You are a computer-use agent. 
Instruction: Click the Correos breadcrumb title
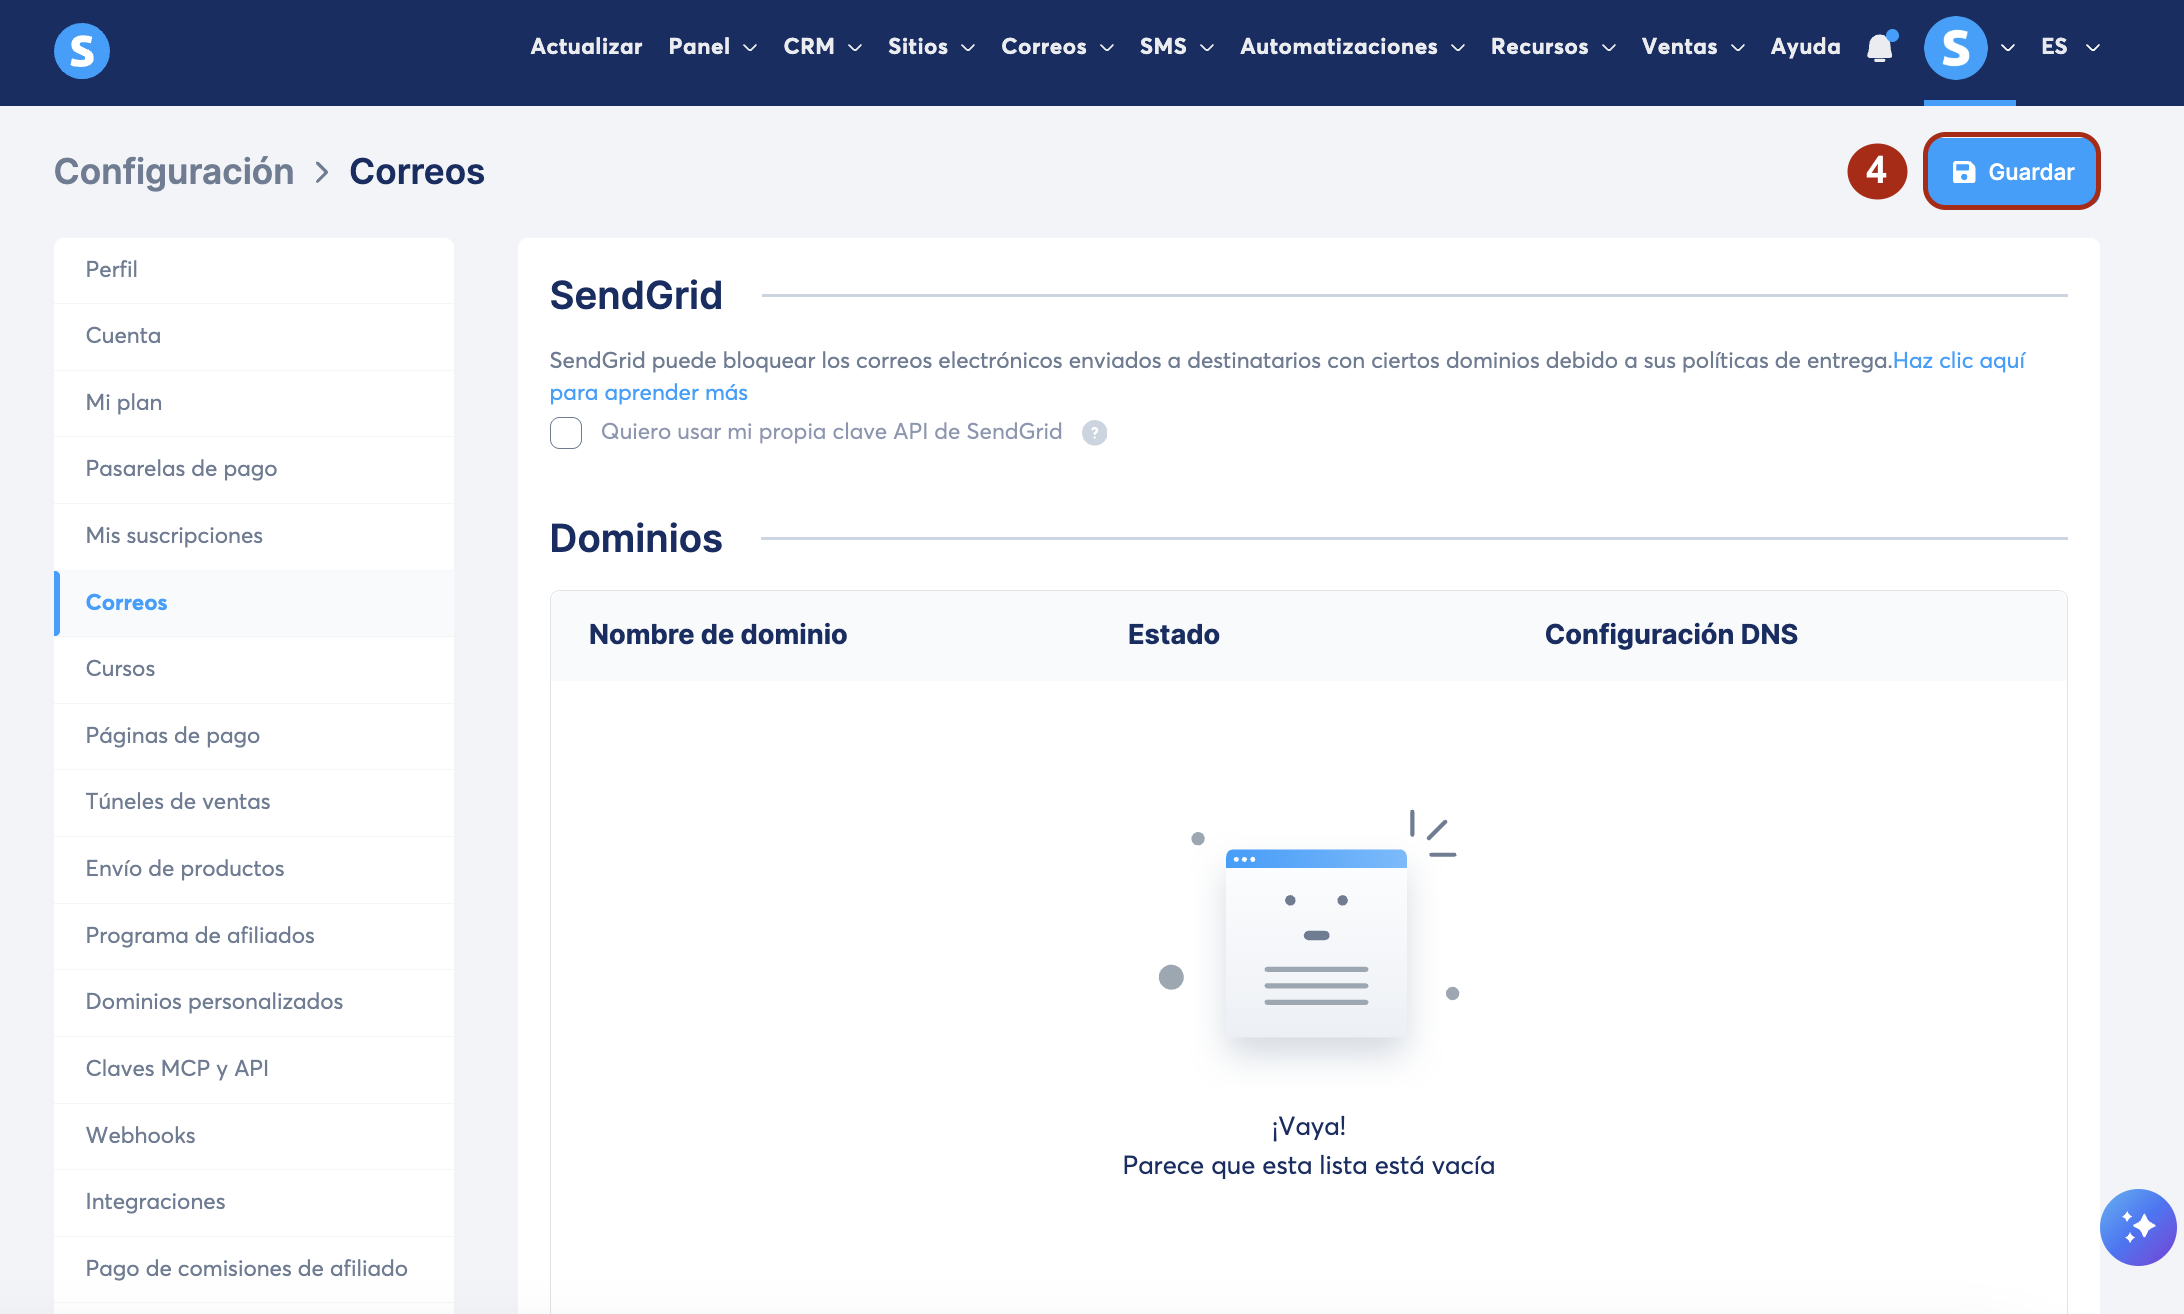pyautogui.click(x=417, y=172)
